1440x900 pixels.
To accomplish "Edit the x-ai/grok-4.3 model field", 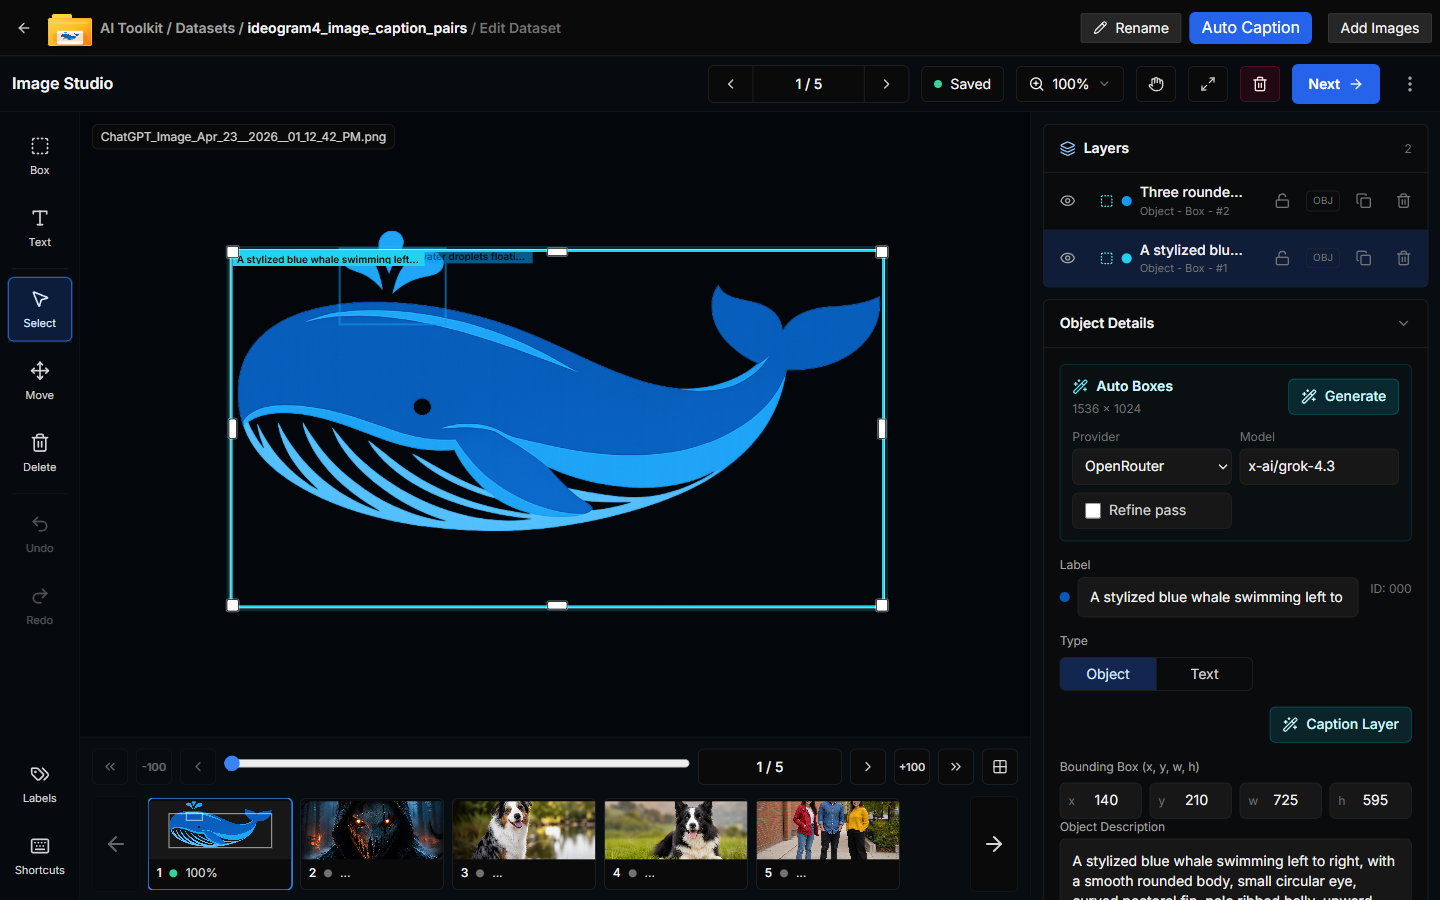I will click(x=1319, y=466).
